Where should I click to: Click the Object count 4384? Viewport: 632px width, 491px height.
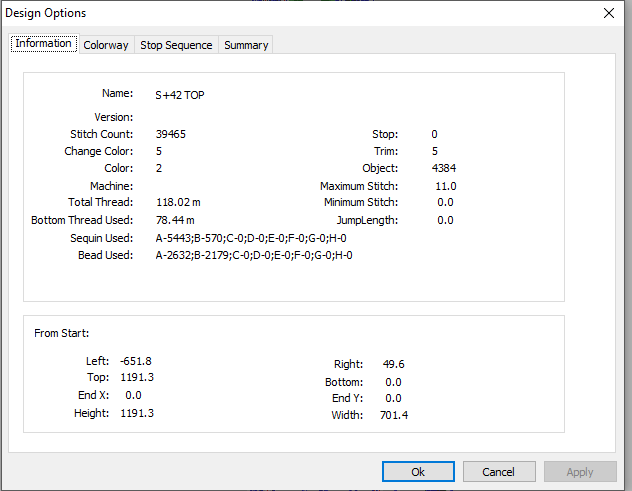click(x=444, y=168)
